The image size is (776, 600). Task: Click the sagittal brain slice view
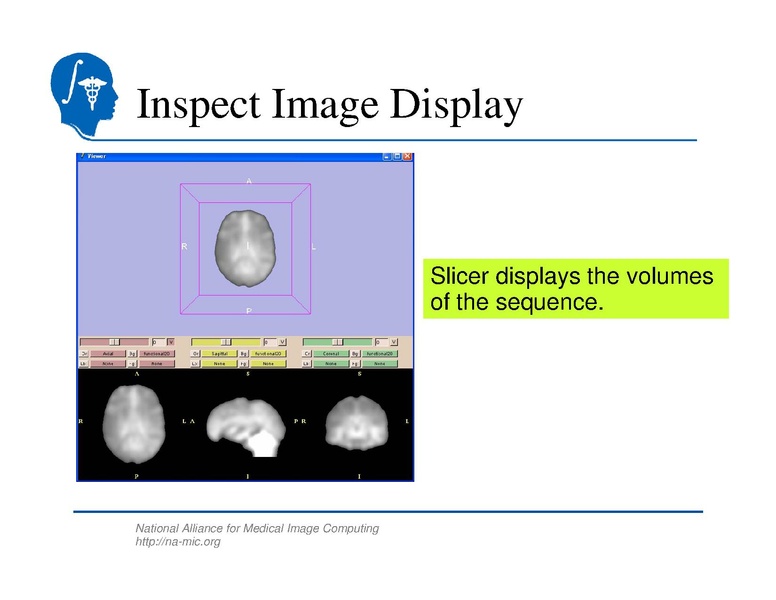tap(246, 427)
